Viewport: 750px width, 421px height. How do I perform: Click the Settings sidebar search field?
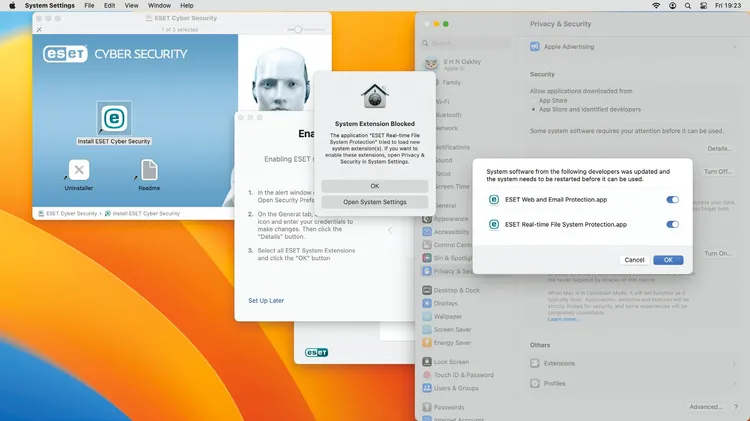click(466, 43)
